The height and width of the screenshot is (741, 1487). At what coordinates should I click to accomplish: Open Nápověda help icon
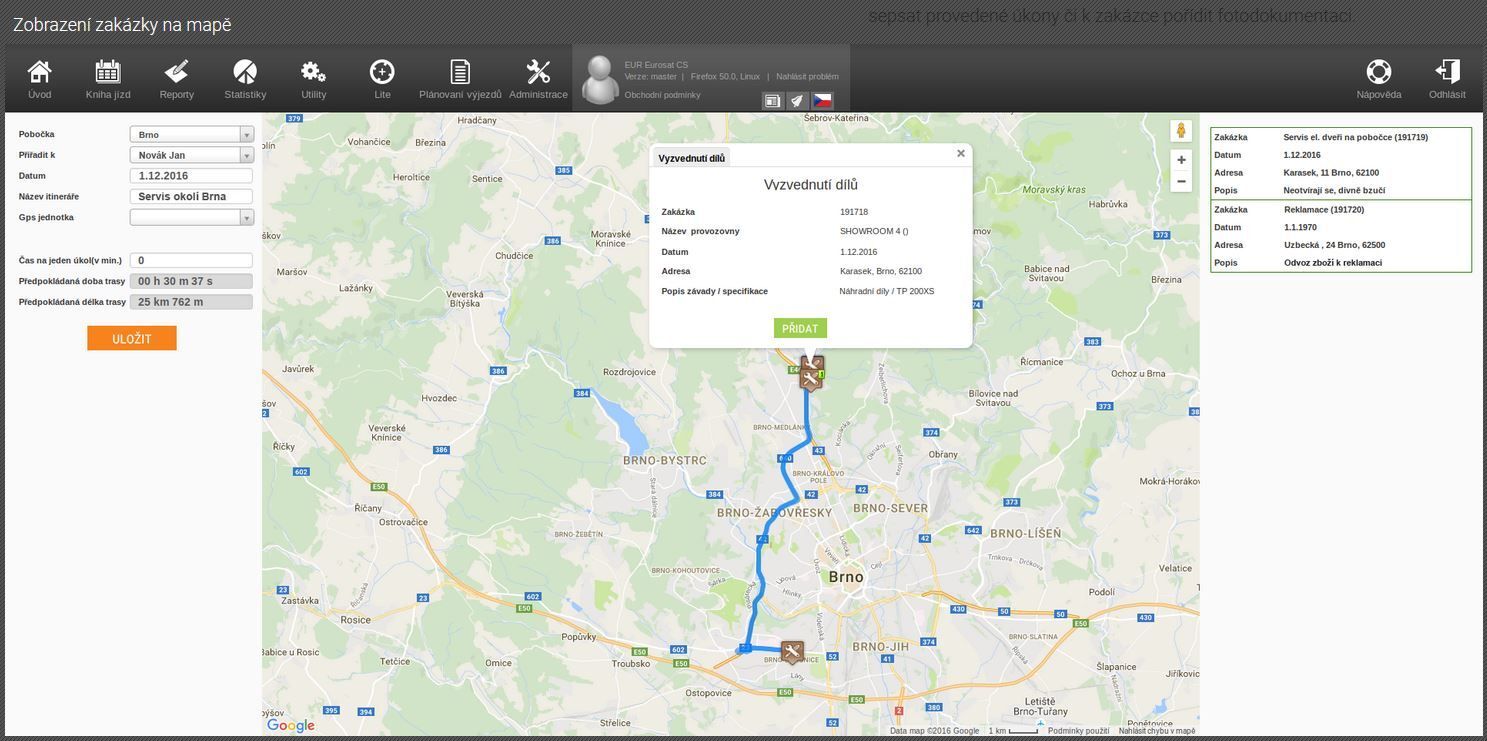pyautogui.click(x=1379, y=71)
